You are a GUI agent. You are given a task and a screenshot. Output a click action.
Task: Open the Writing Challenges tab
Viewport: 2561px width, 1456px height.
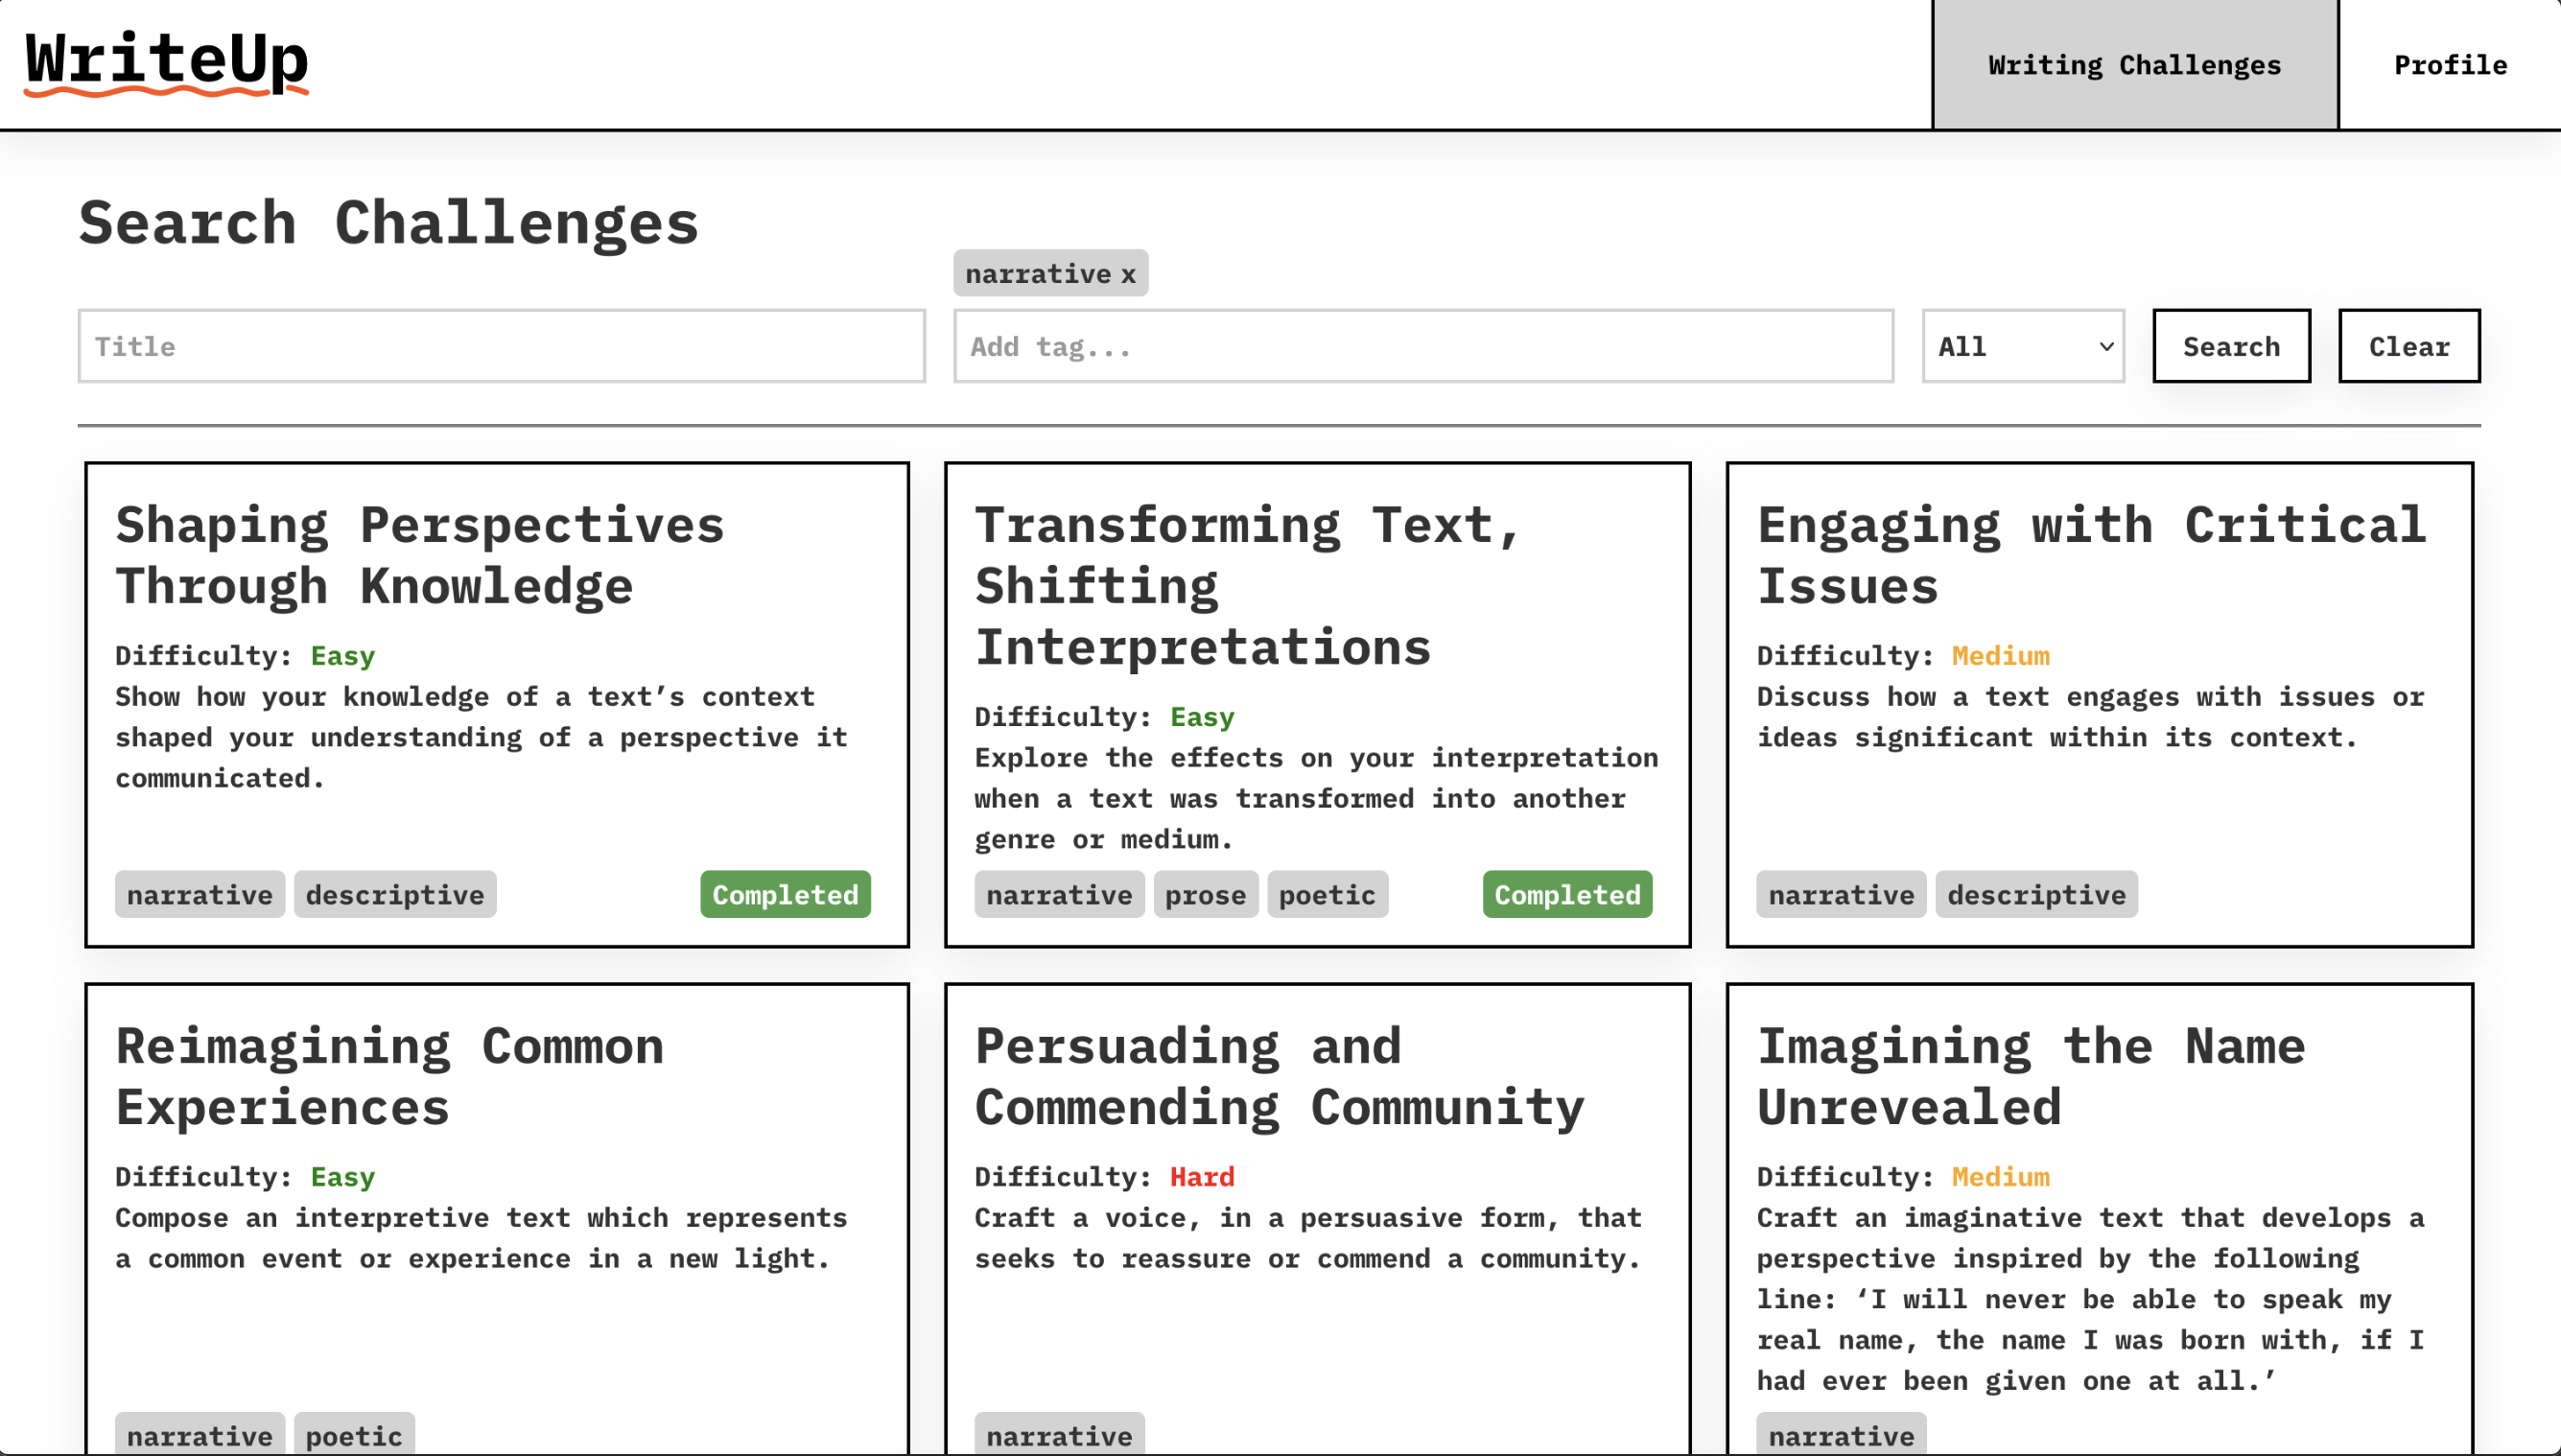pyautogui.click(x=2133, y=65)
